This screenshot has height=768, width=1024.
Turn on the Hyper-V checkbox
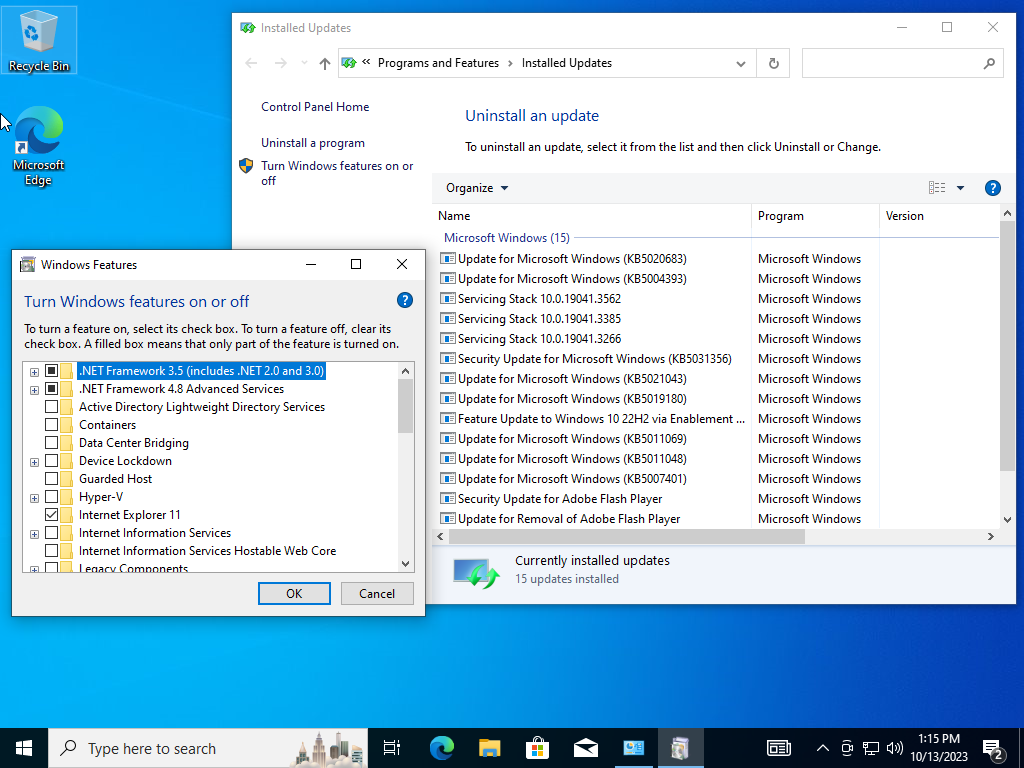point(52,497)
